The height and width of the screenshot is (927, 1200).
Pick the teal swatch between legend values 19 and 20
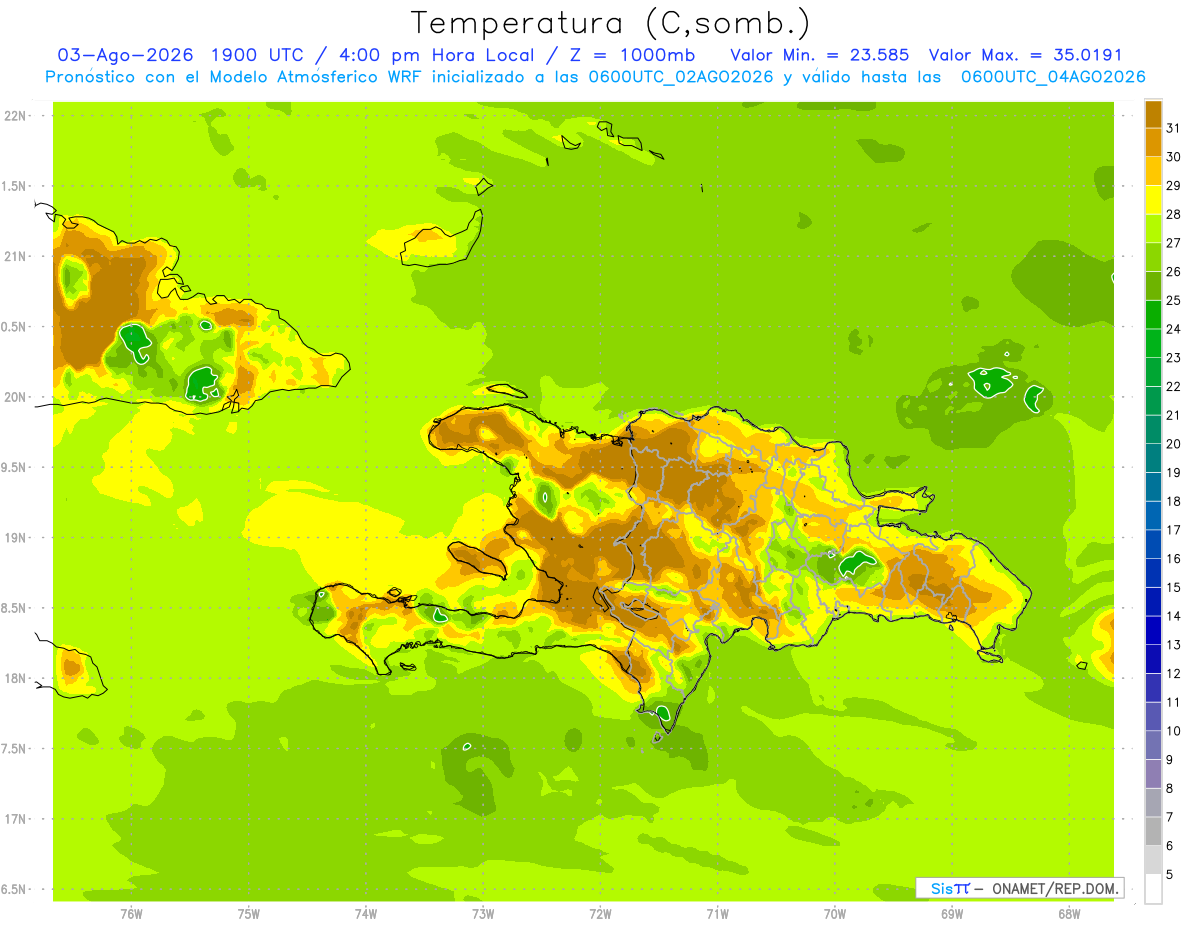coord(1153,458)
